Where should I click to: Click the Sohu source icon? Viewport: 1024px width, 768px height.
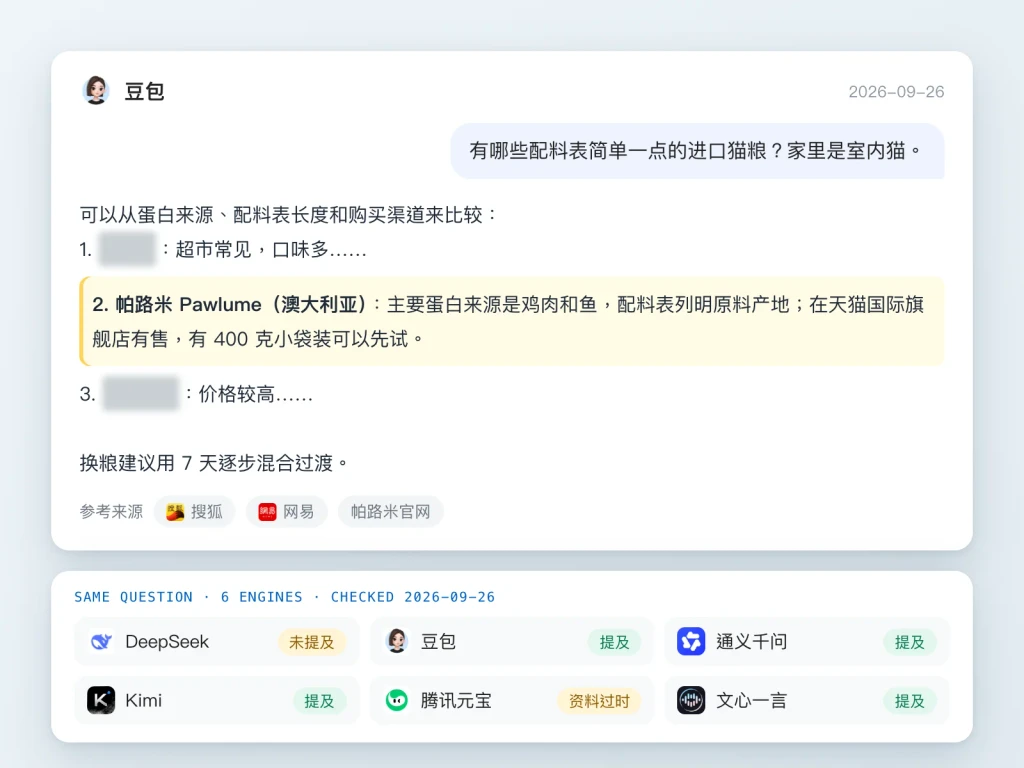point(175,512)
